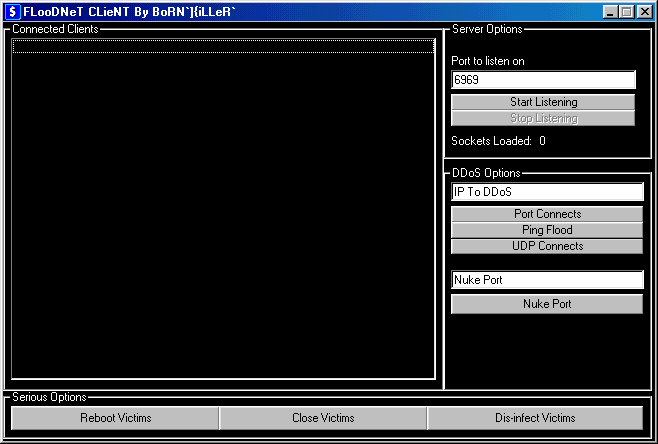This screenshot has width=658, height=444.
Task: Click the Sockets Loaded counter label
Action: tap(498, 141)
